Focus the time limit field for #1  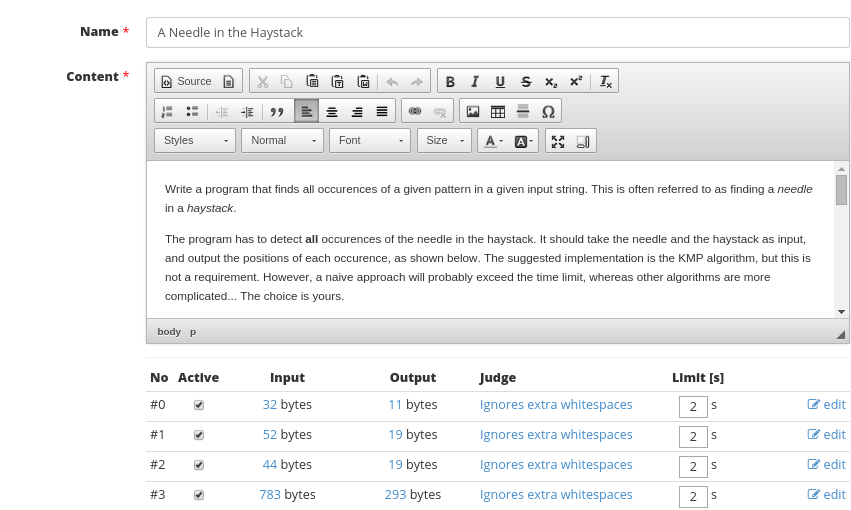point(693,437)
